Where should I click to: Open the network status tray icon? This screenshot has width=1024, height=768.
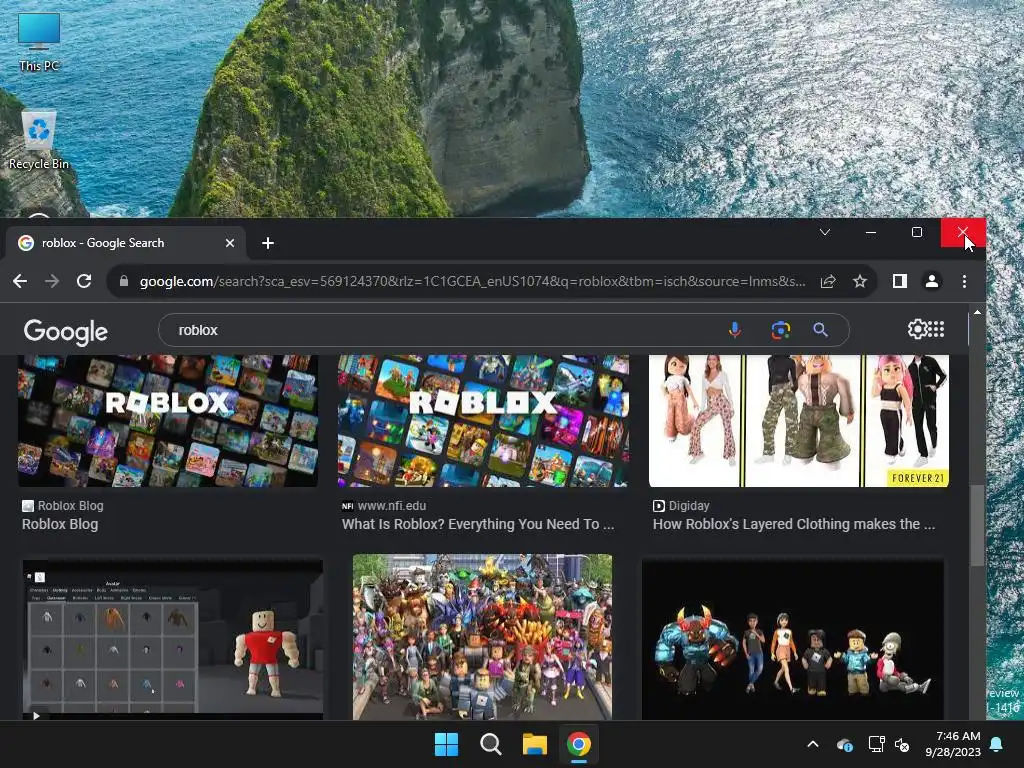pyautogui.click(x=876, y=744)
